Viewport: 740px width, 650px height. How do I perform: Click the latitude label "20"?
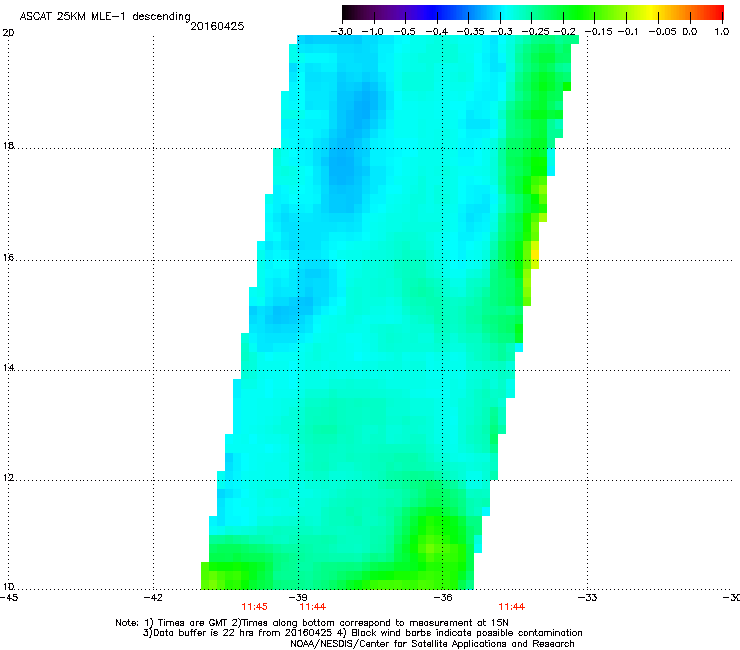(8, 33)
